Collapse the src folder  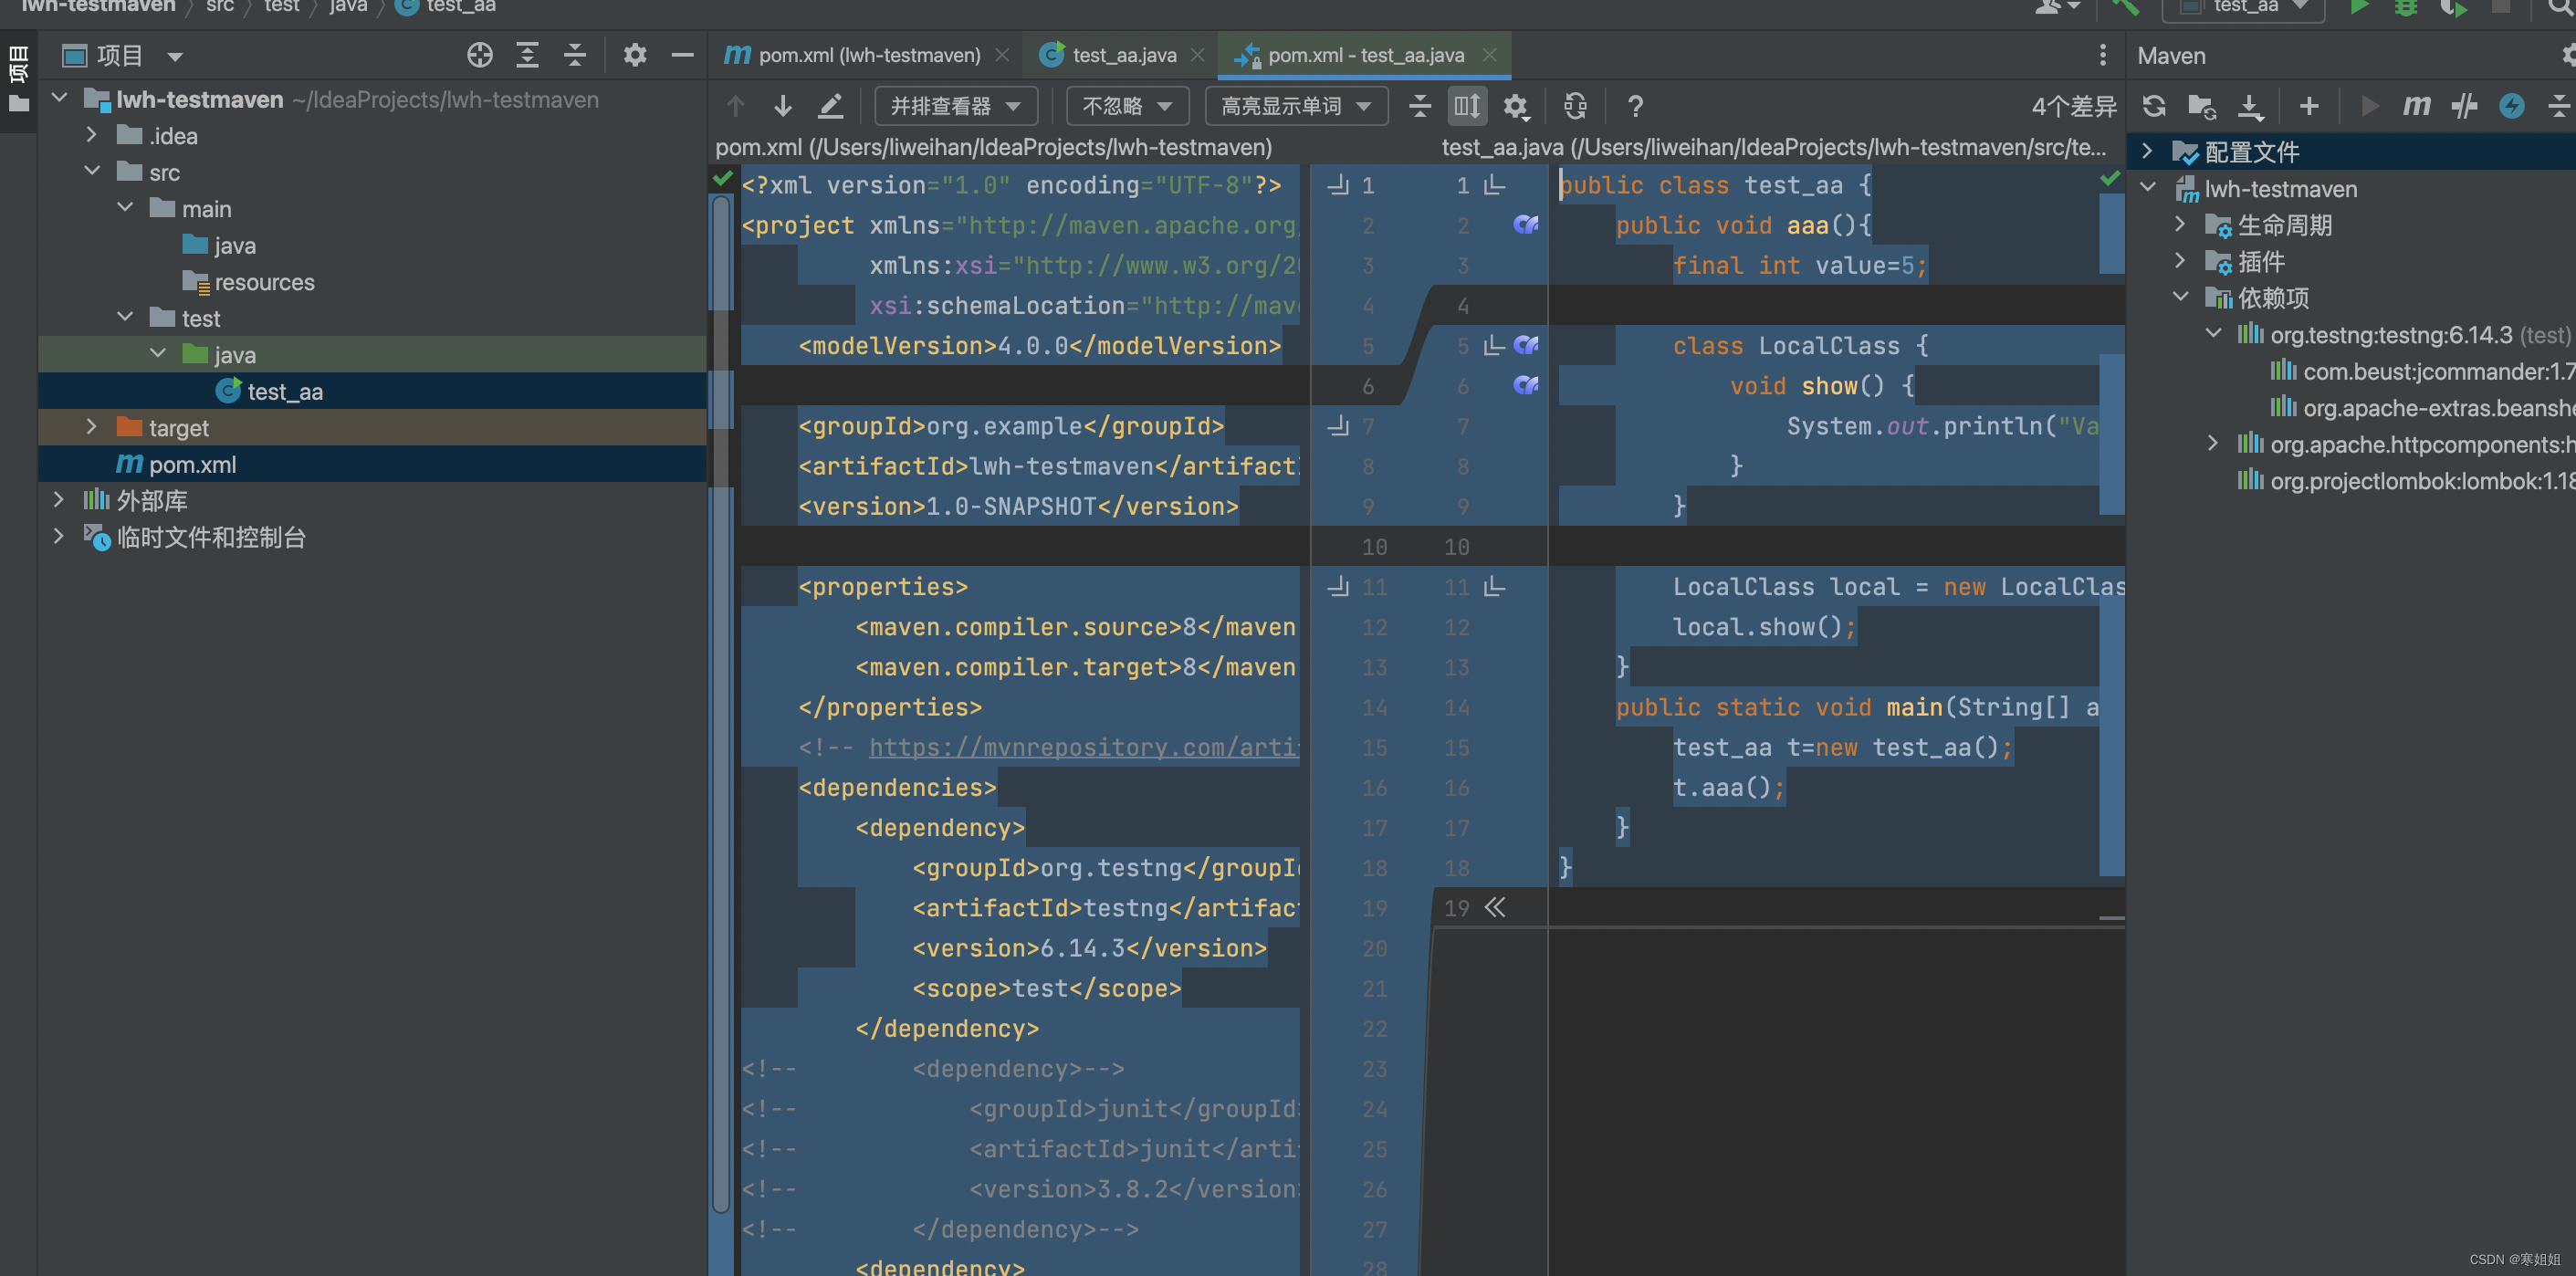(x=91, y=172)
